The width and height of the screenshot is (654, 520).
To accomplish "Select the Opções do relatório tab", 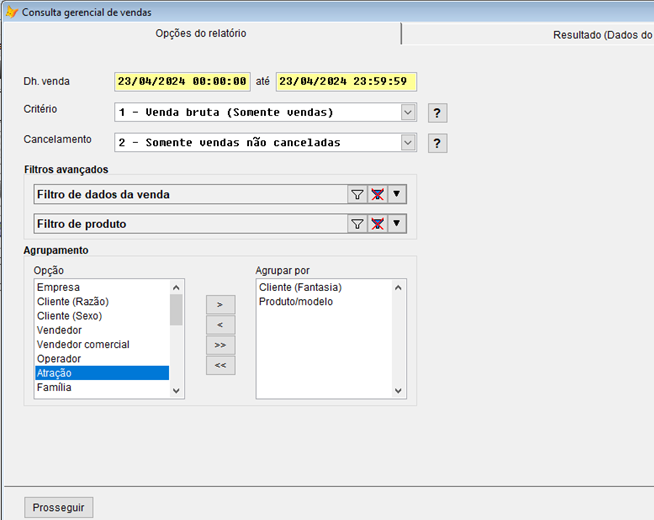I will click(x=200, y=34).
